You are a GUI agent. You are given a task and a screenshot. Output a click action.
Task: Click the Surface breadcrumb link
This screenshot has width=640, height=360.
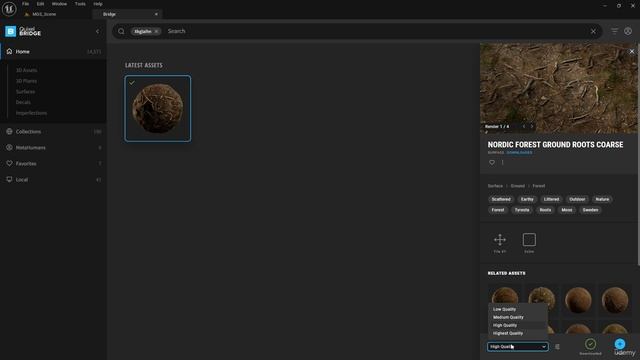click(x=495, y=186)
